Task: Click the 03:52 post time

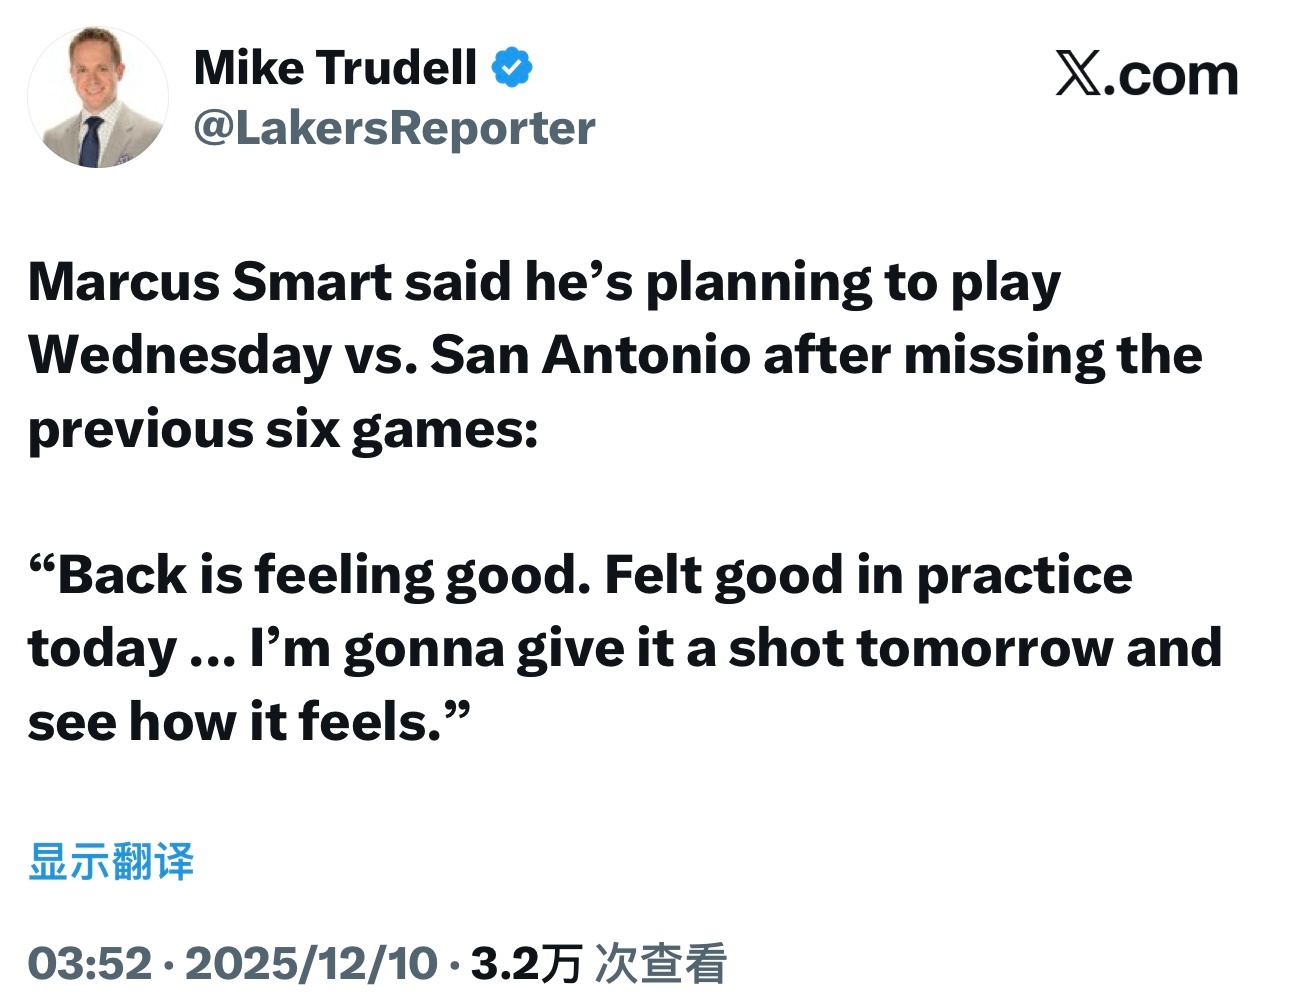Action: tap(90, 963)
